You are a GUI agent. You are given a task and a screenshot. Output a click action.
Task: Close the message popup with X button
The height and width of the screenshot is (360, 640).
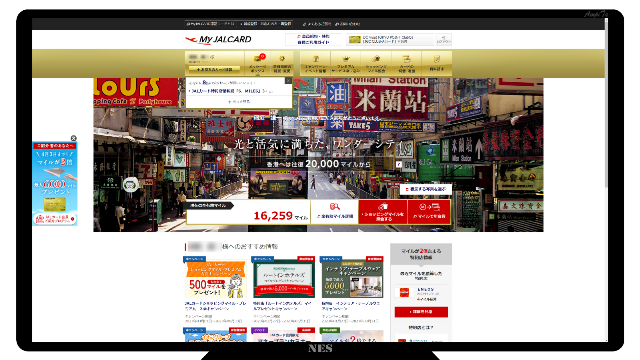[288, 81]
